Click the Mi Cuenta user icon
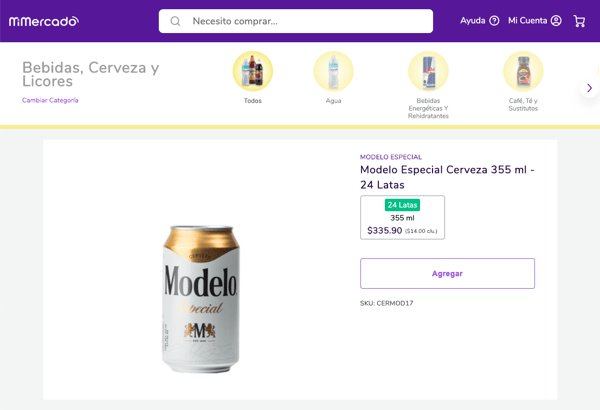Image resolution: width=600 pixels, height=410 pixels. tap(556, 21)
